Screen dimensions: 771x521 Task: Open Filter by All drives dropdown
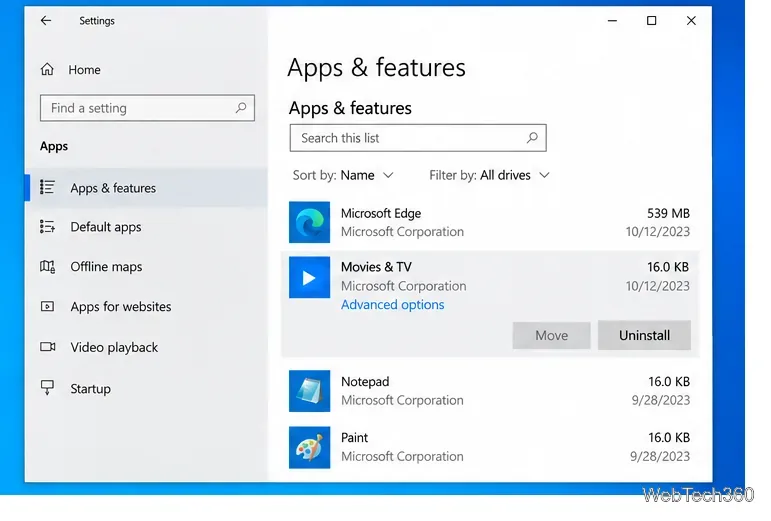(489, 175)
